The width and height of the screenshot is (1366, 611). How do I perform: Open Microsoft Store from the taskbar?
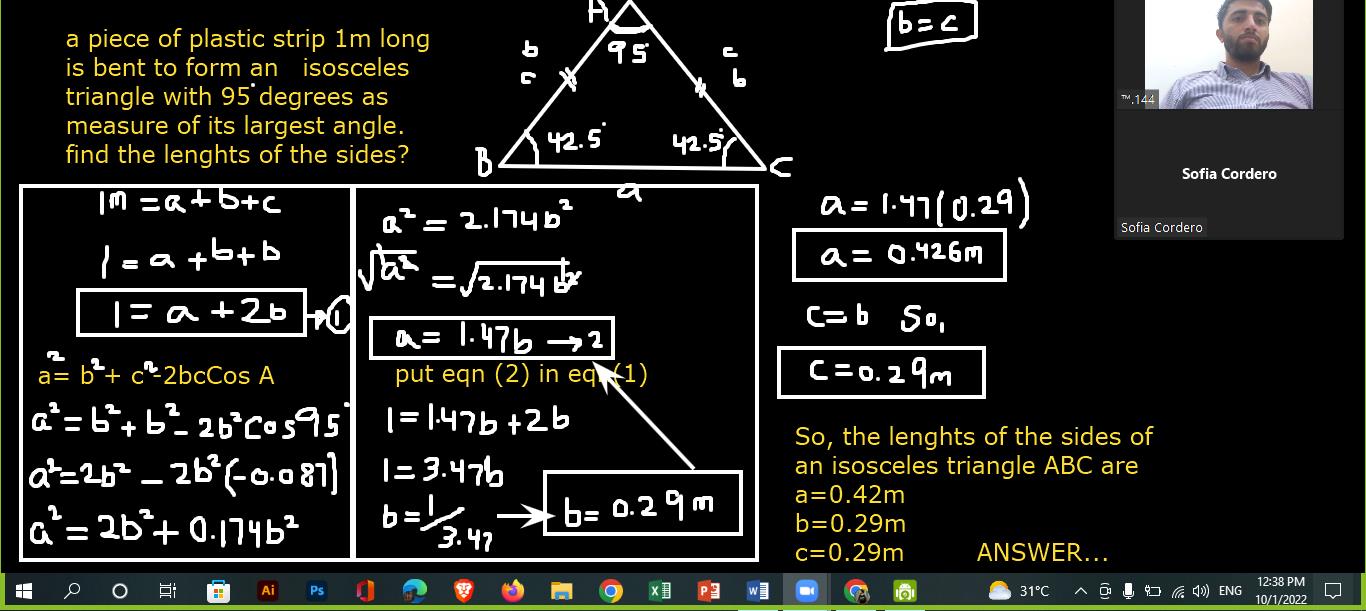click(x=218, y=591)
